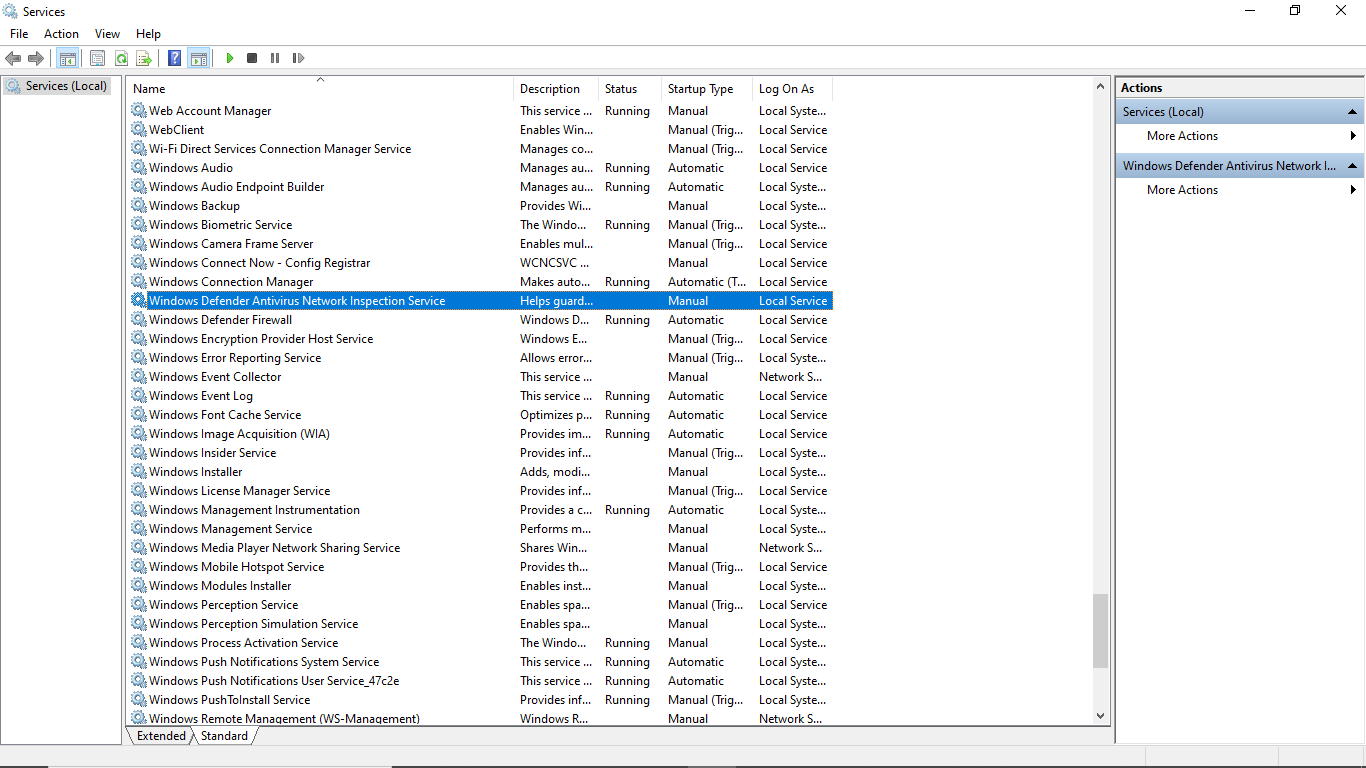
Task: Select Windows Image Acquisition (WIA) service
Action: point(480,434)
